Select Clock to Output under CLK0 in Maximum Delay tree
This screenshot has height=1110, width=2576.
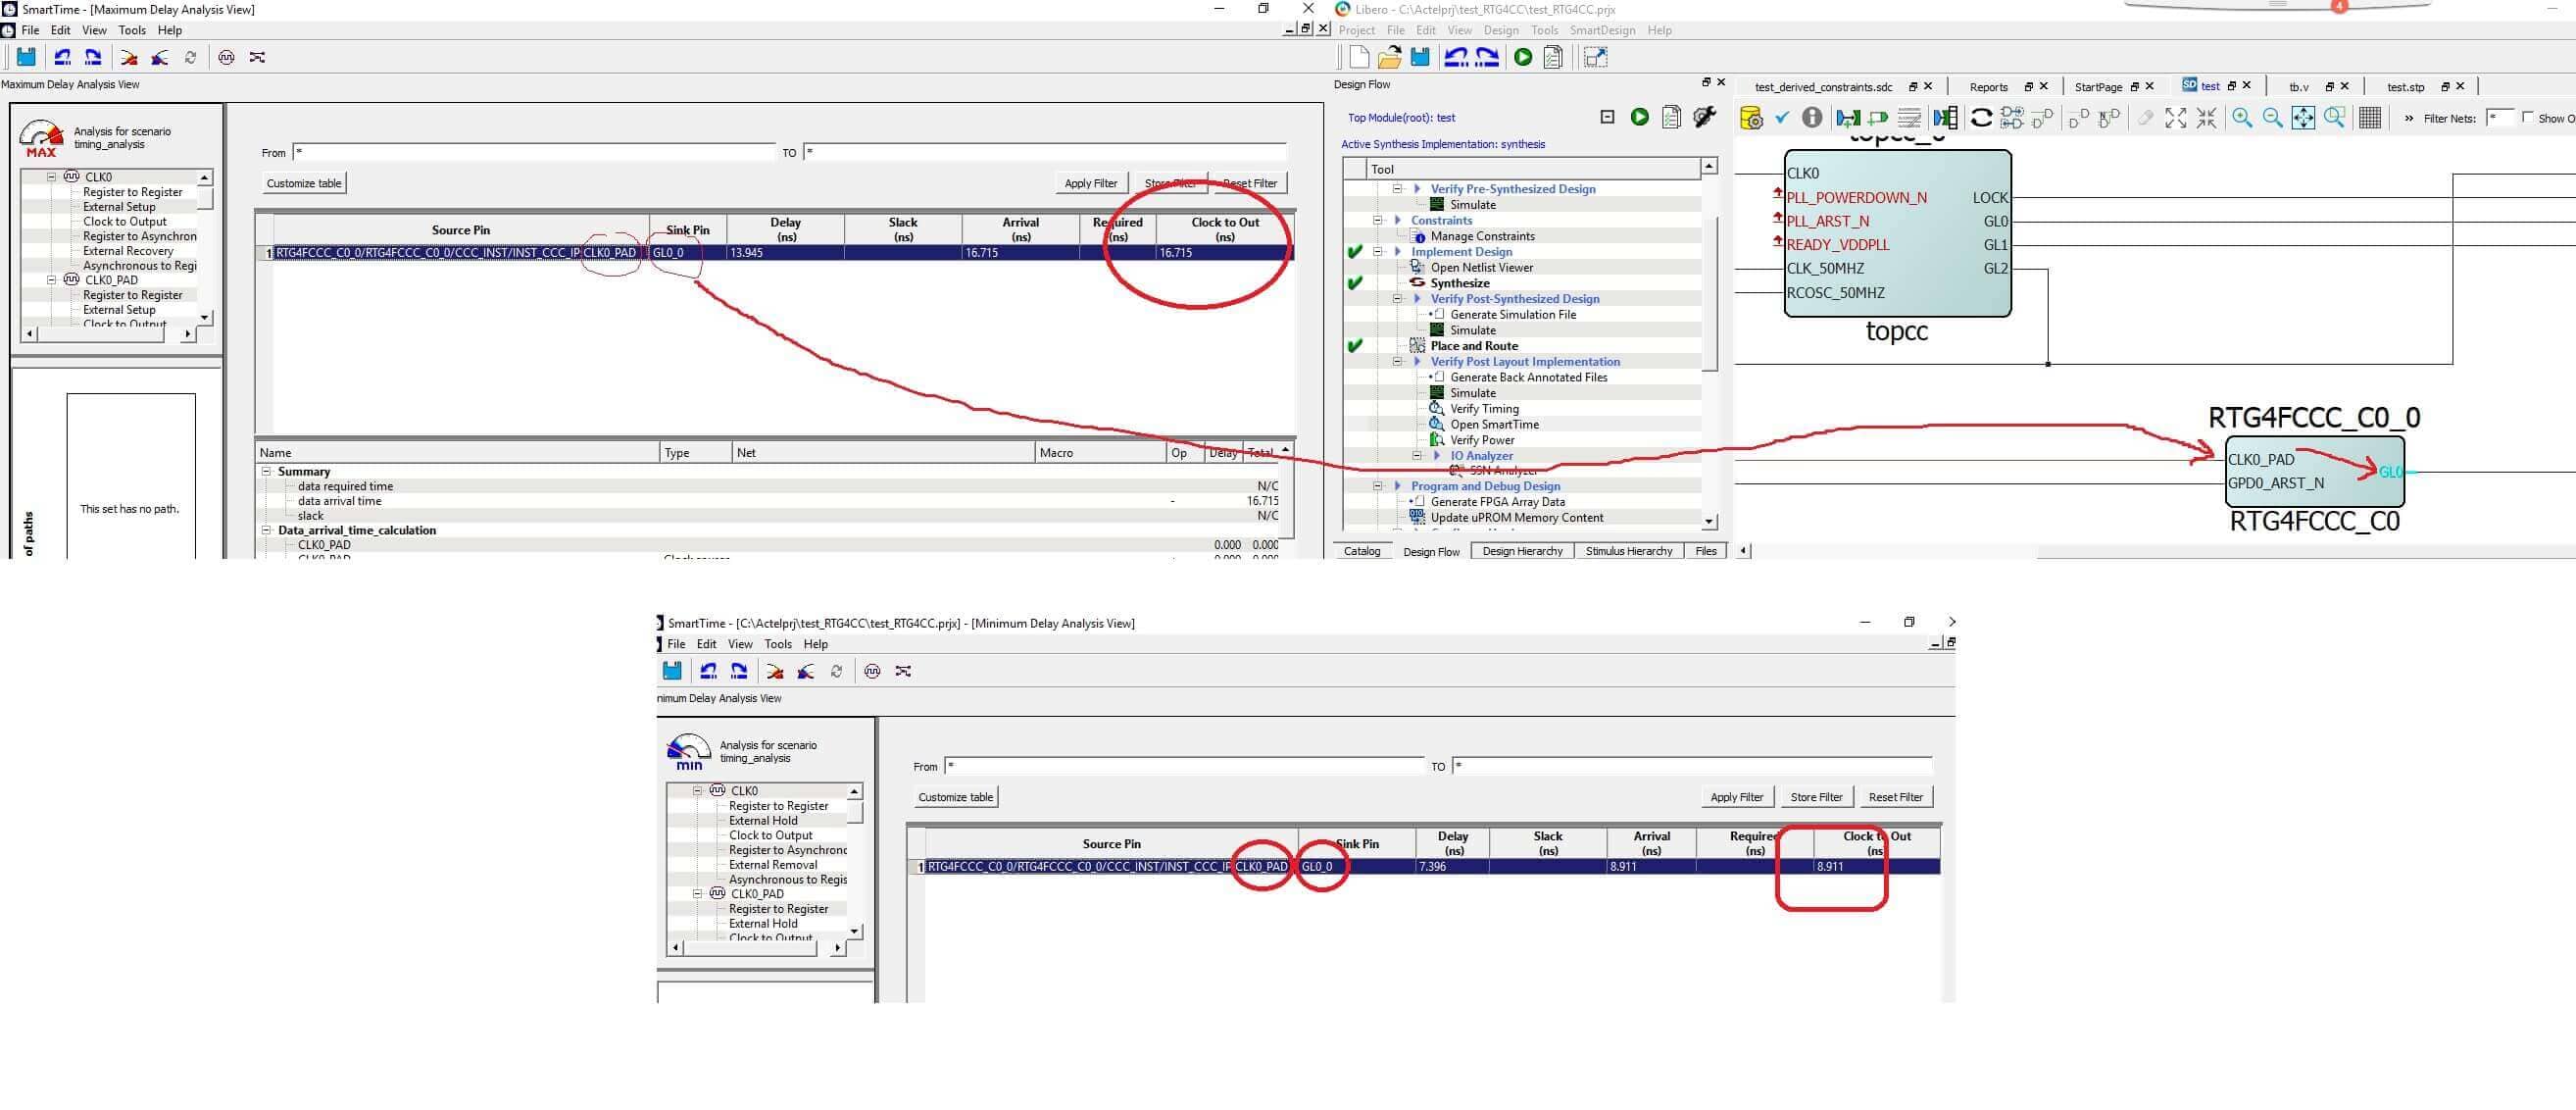[125, 221]
